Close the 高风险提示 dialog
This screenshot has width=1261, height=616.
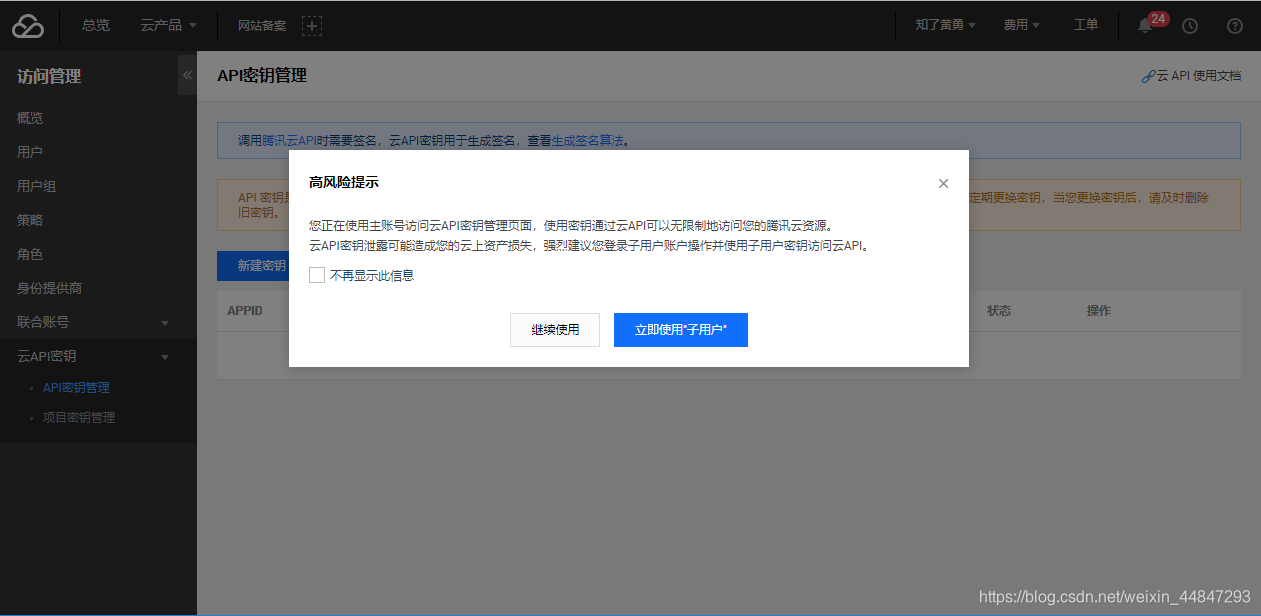tap(943, 184)
